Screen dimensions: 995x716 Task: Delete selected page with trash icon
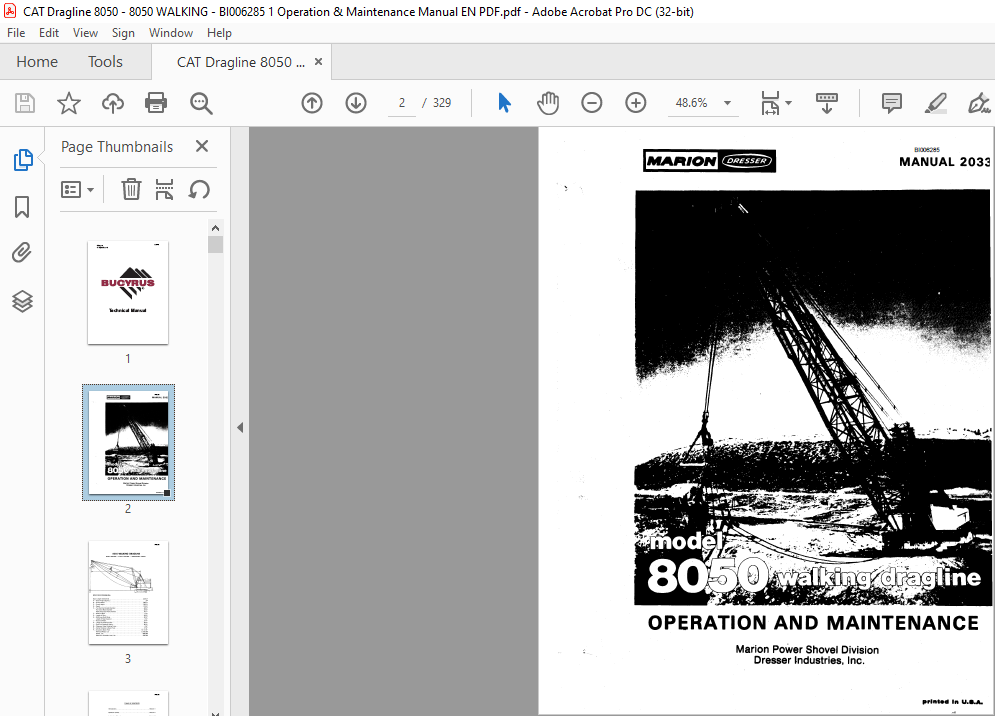point(131,189)
